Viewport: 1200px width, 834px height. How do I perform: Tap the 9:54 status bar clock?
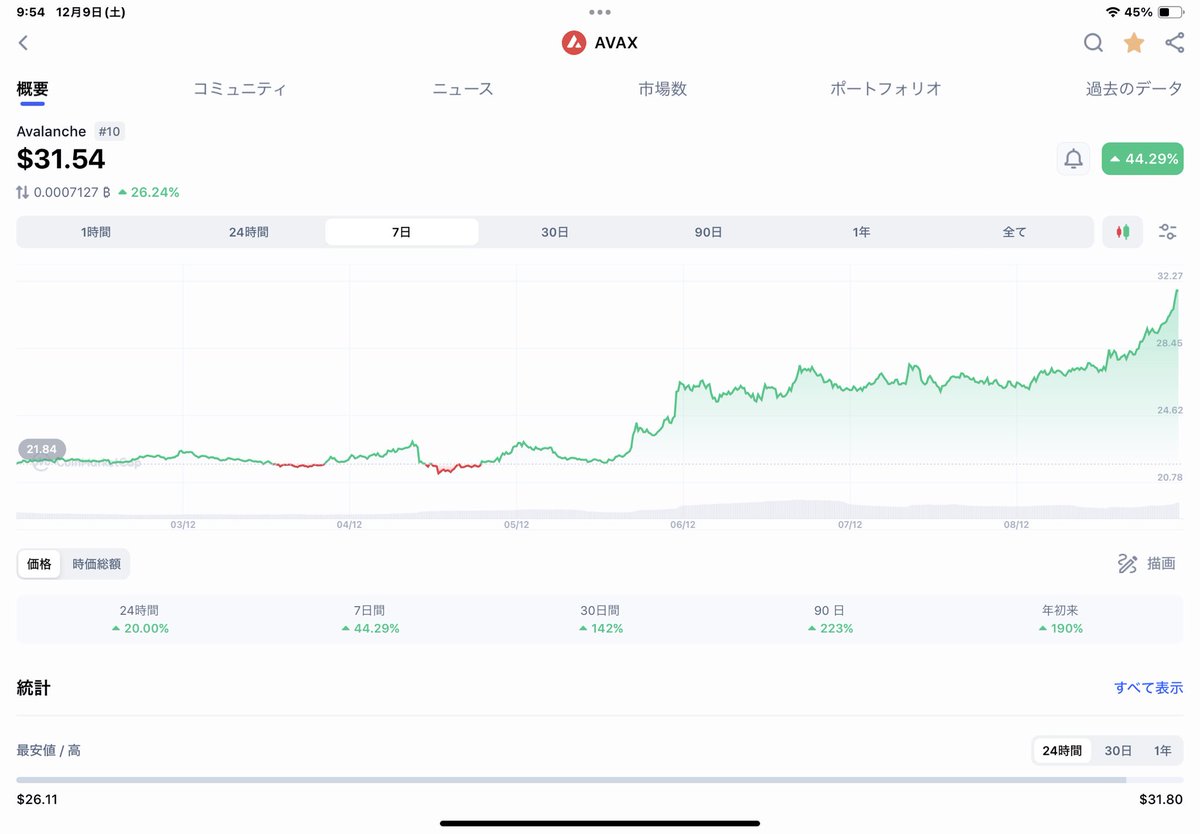click(31, 12)
